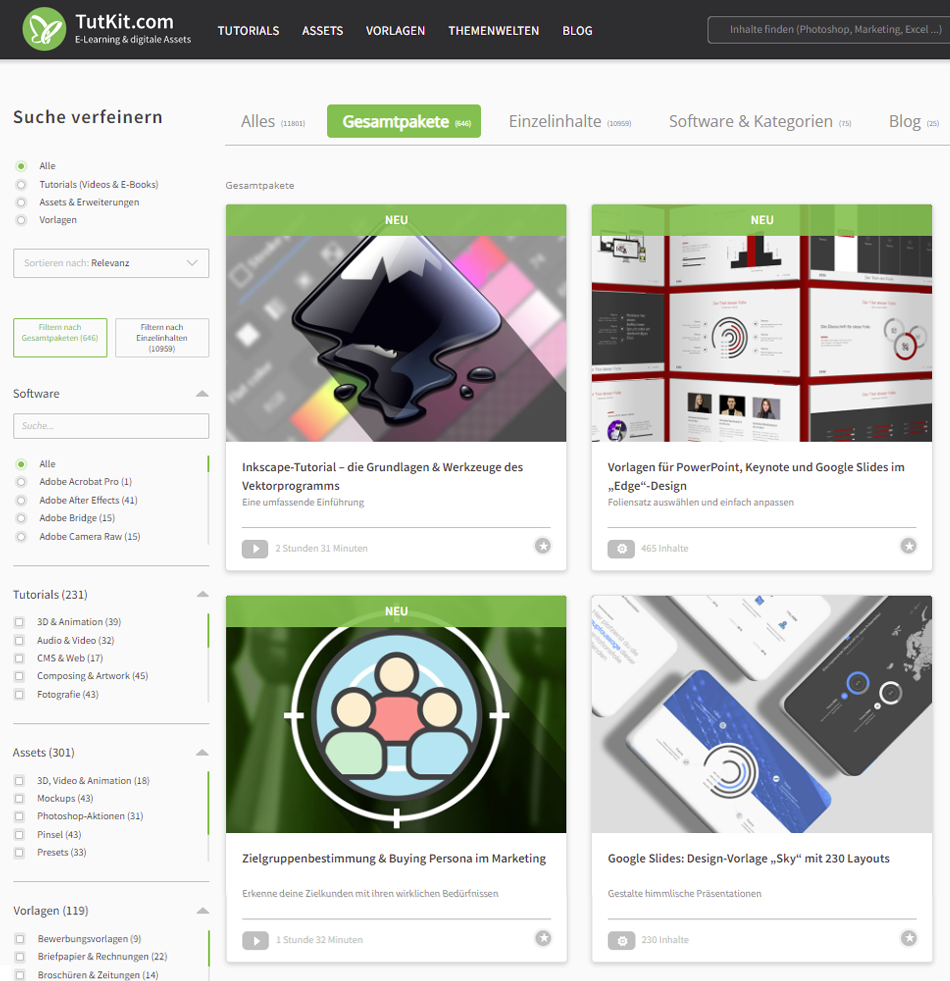The height and width of the screenshot is (981, 950).
Task: Switch to the Einzelinhalte tab
Action: tap(569, 121)
